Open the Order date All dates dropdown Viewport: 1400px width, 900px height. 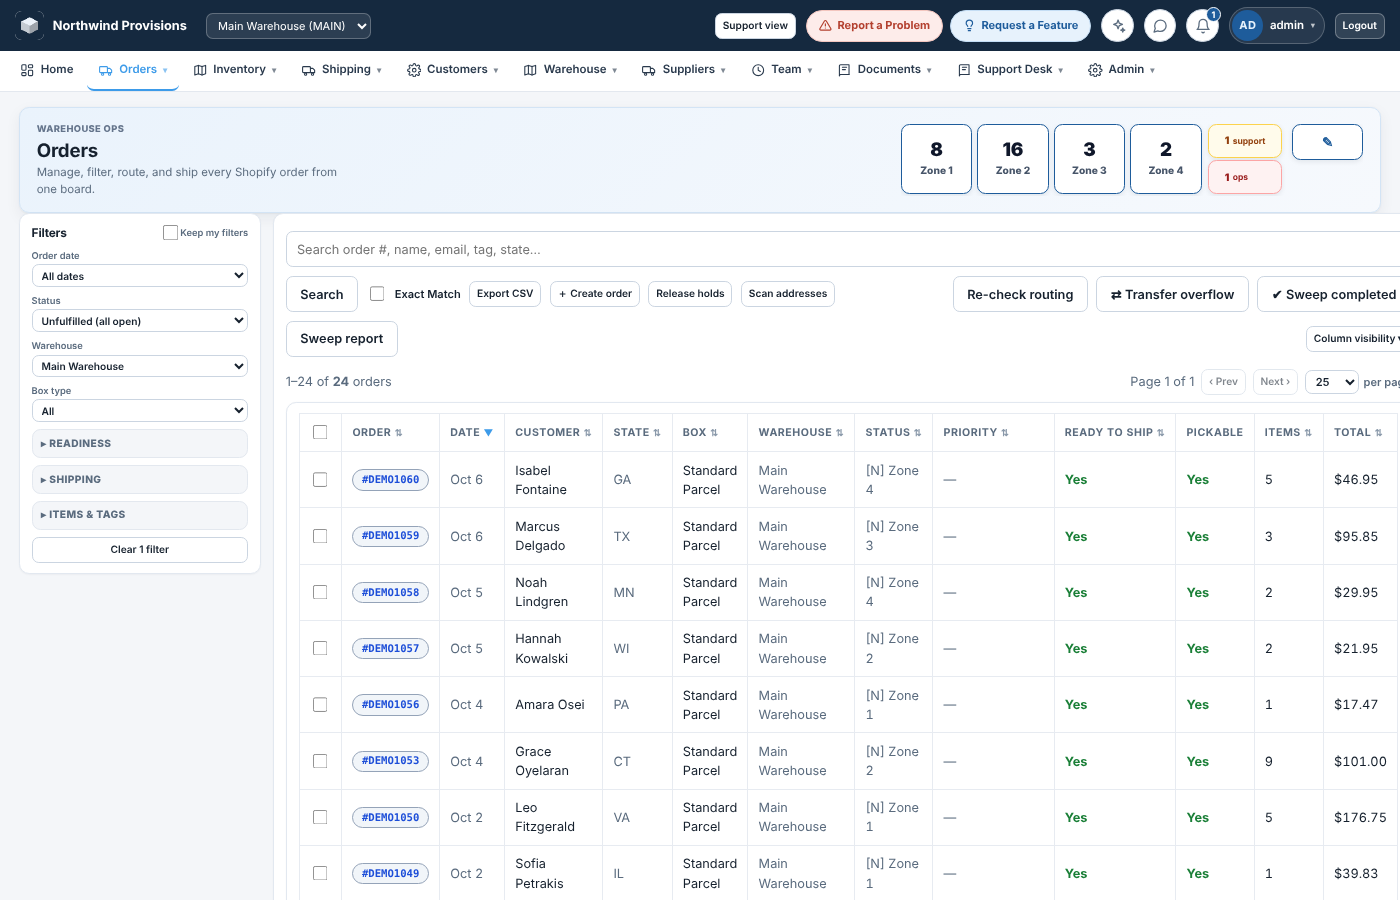140,276
